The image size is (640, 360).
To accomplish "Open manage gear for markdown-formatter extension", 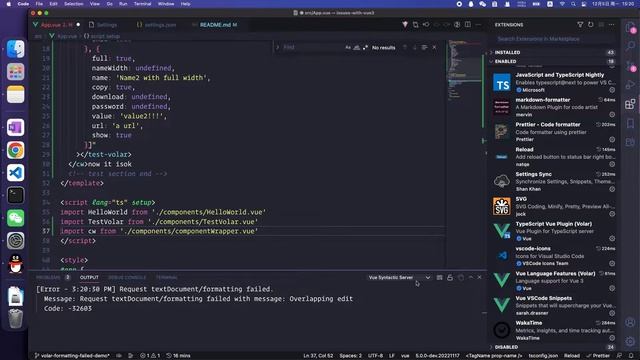I will [612, 115].
